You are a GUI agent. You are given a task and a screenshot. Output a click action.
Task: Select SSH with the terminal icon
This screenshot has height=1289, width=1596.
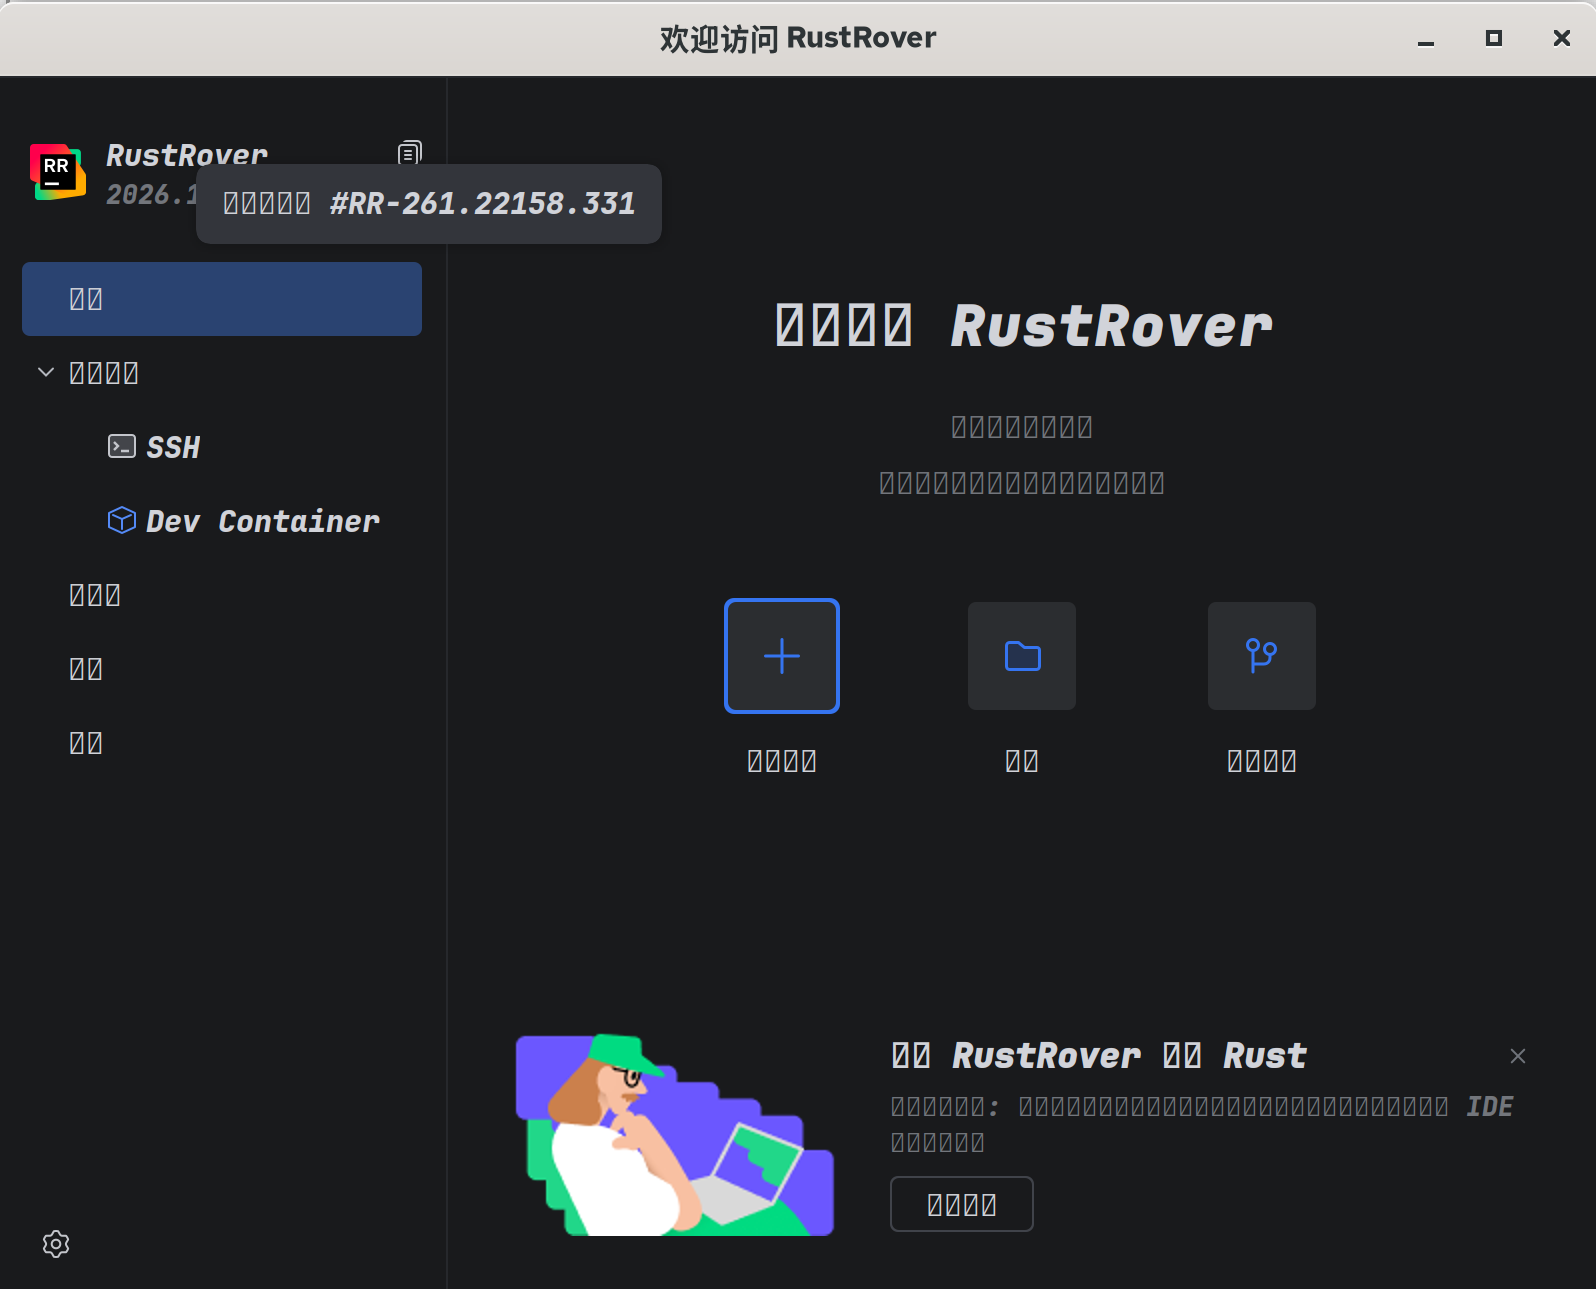pyautogui.click(x=172, y=447)
